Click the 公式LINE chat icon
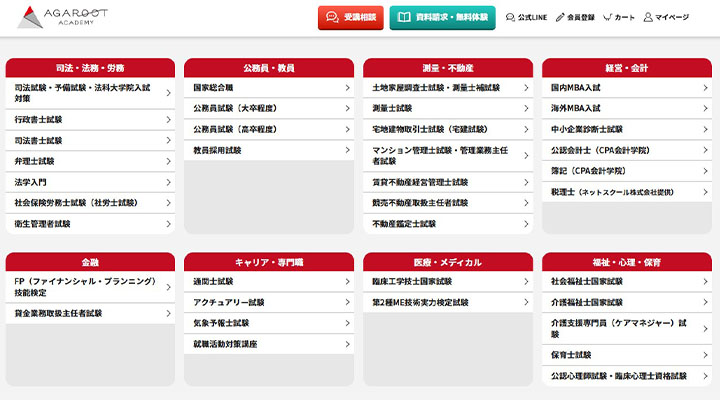 click(510, 17)
